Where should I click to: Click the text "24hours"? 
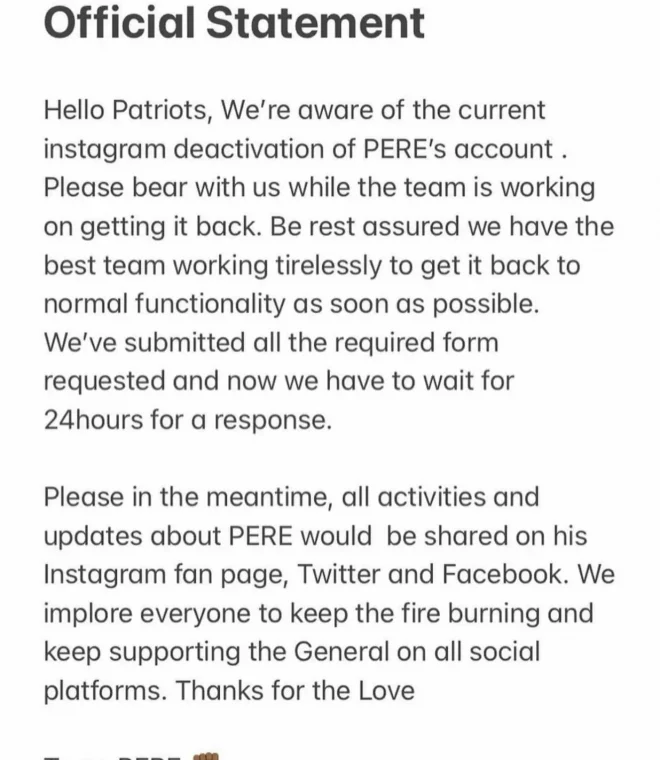click(93, 419)
